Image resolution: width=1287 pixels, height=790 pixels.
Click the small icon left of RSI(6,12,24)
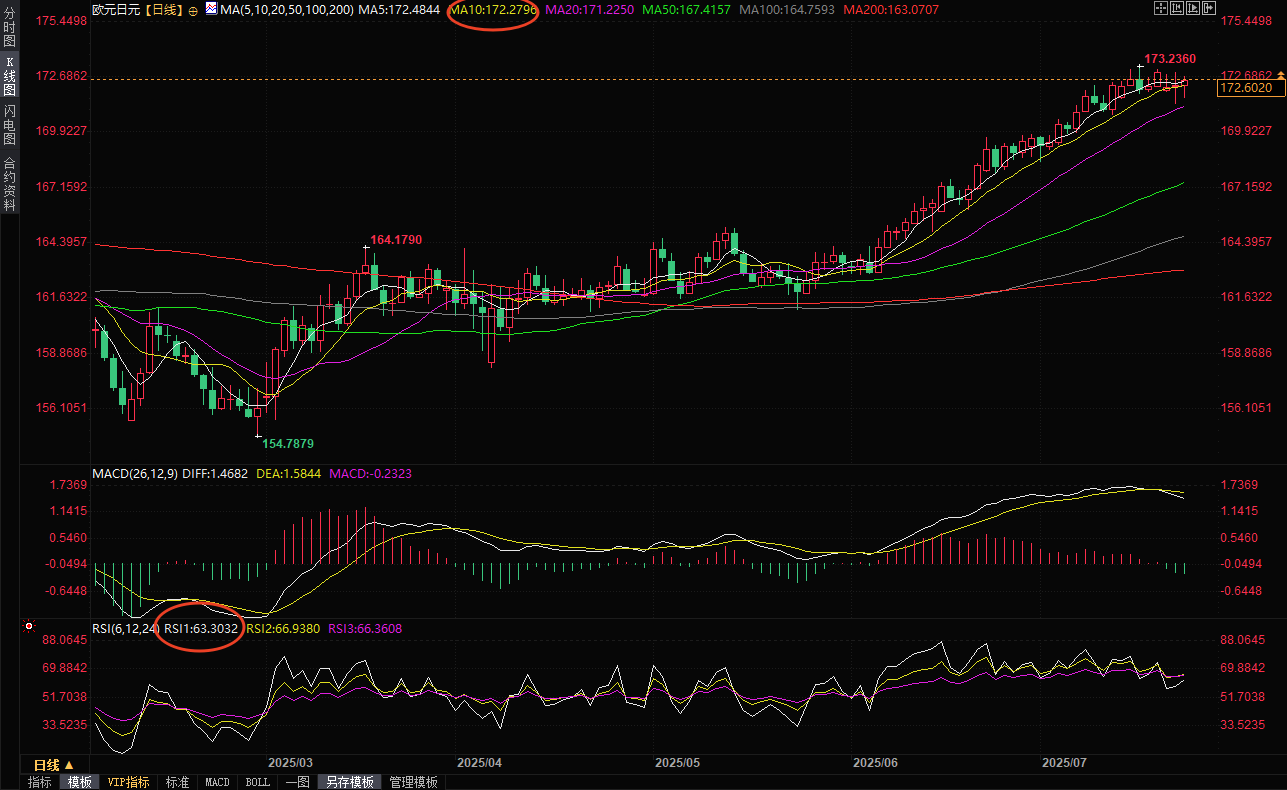tap(29, 628)
